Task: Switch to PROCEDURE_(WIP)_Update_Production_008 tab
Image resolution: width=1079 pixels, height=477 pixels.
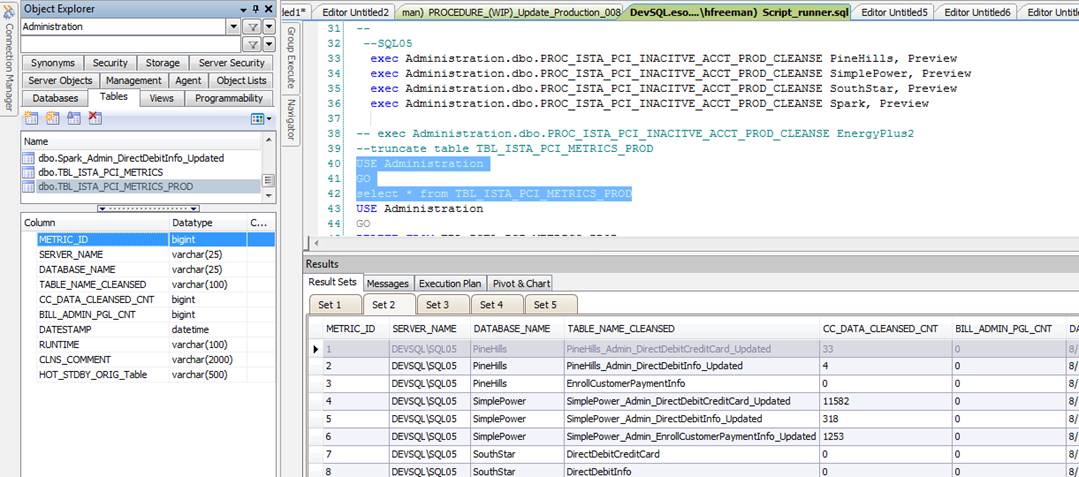Action: (x=511, y=12)
